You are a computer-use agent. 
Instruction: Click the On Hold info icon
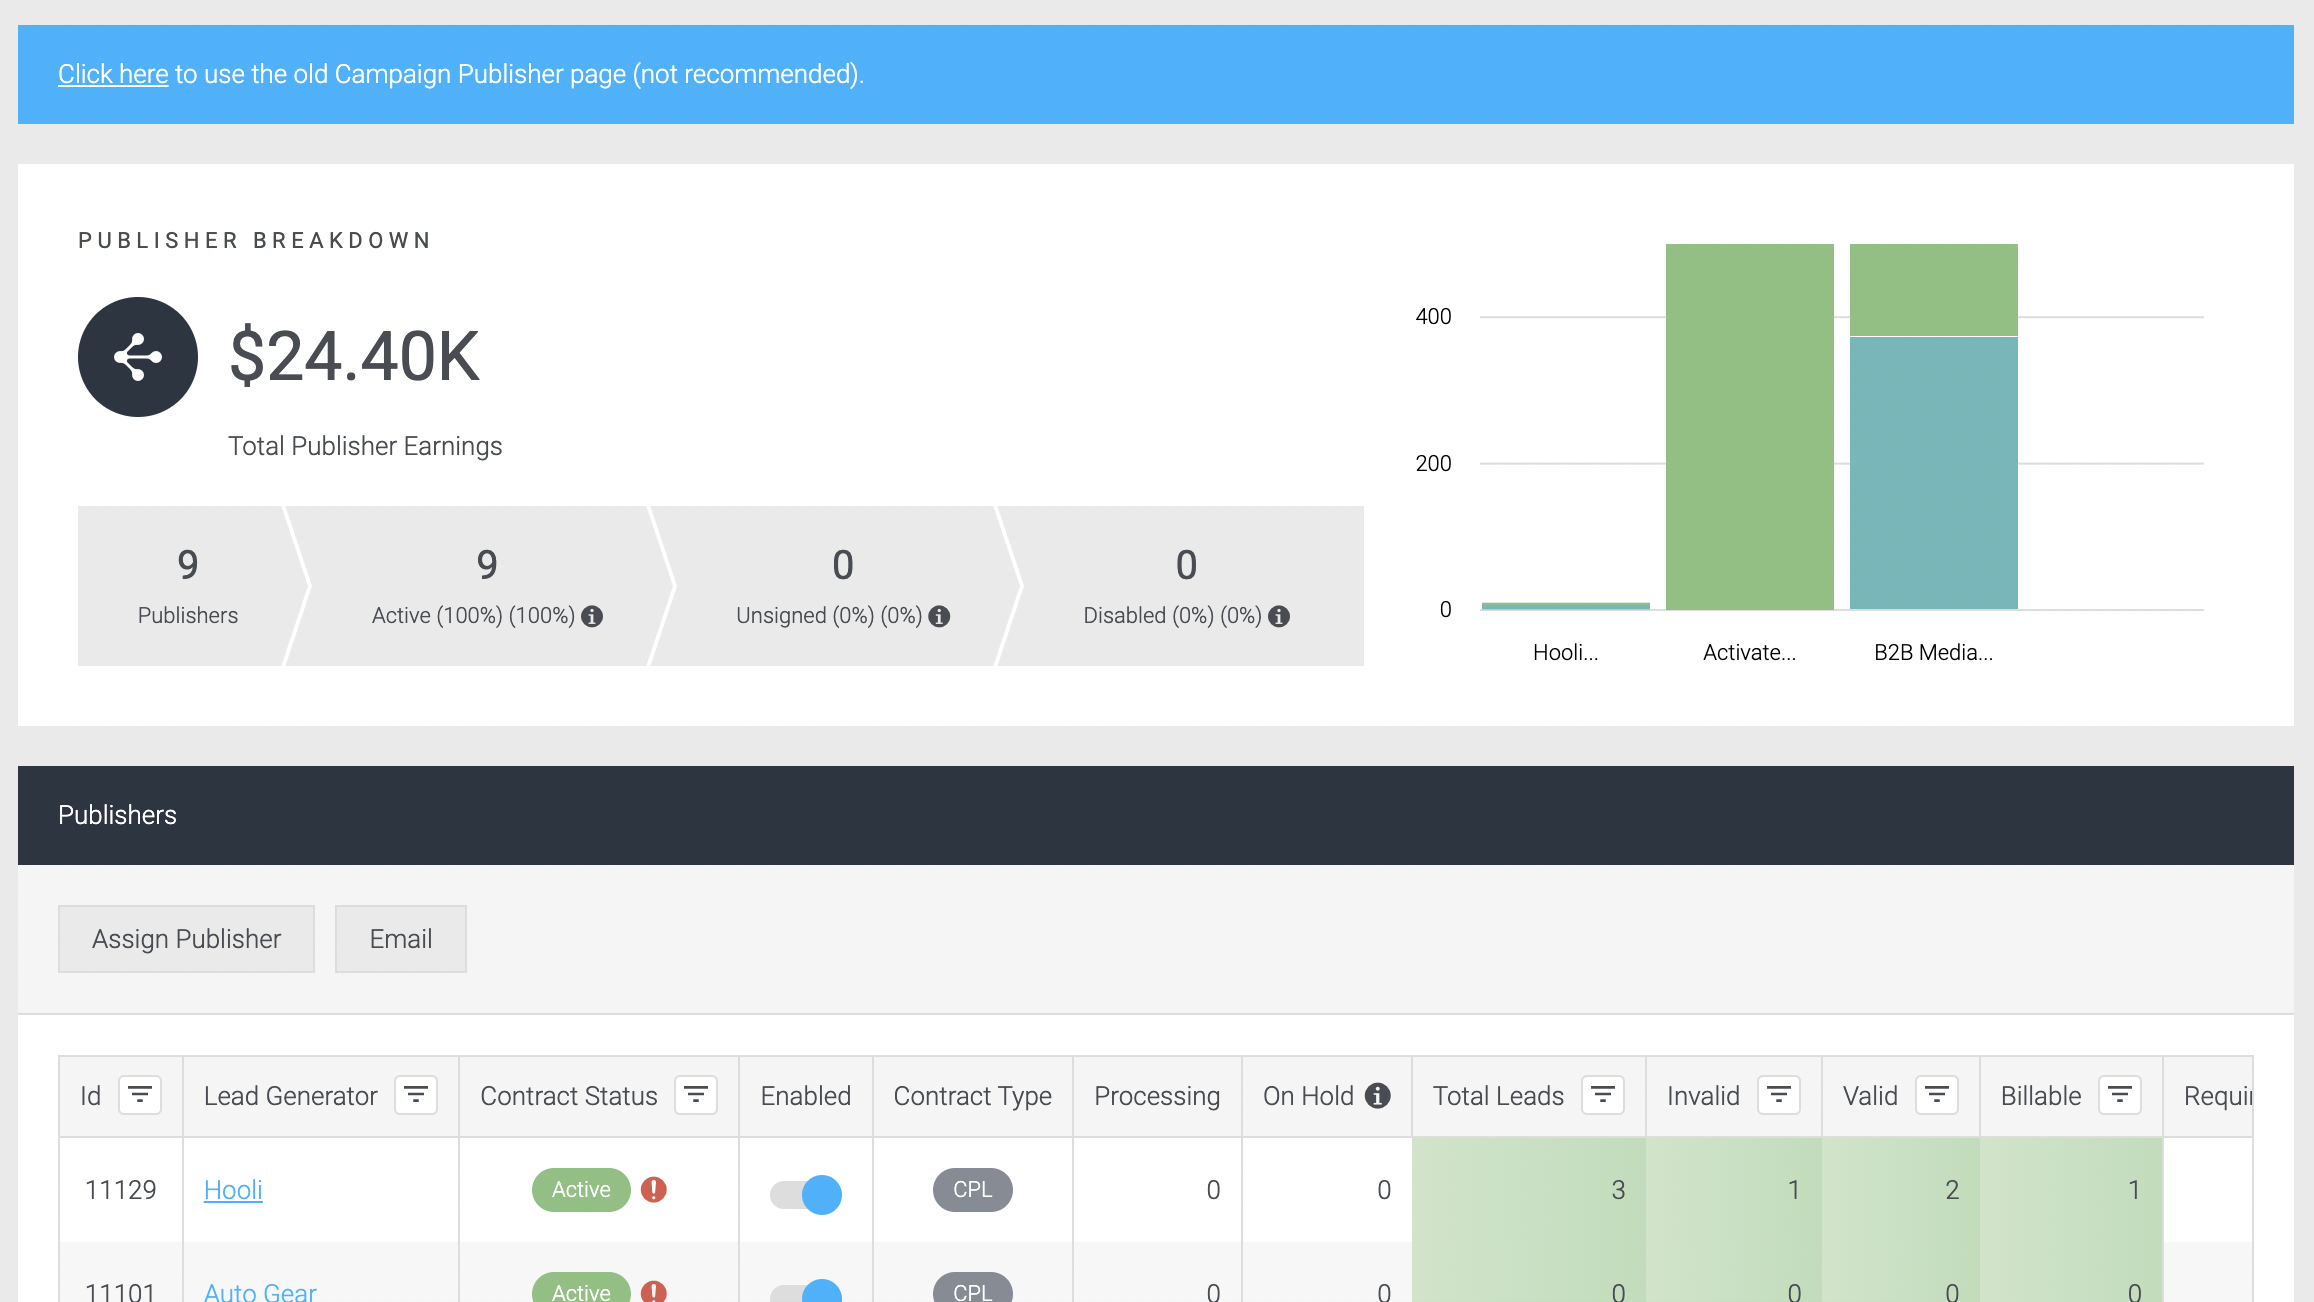pos(1378,1096)
